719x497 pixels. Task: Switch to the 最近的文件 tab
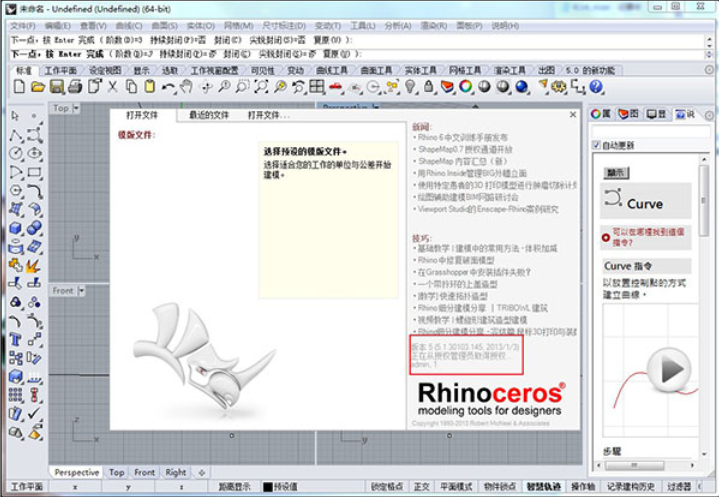pyautogui.click(x=208, y=115)
